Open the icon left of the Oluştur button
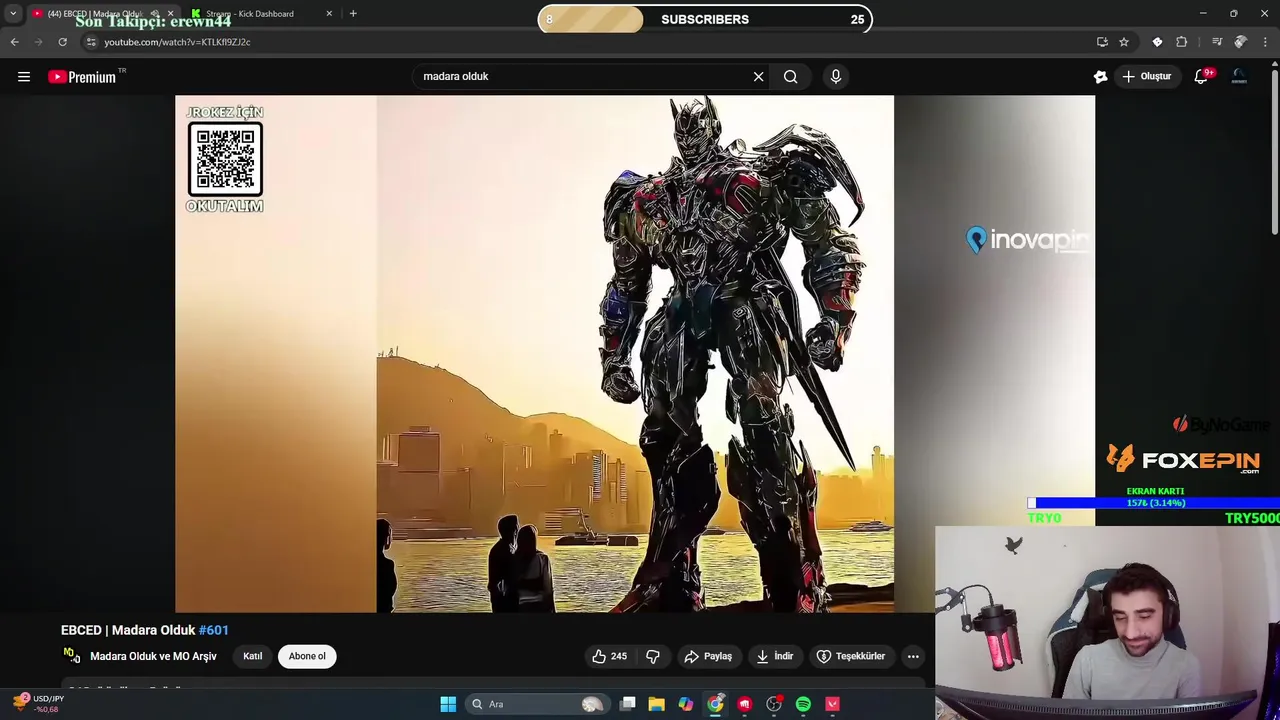The width and height of the screenshot is (1280, 720). (x=1100, y=77)
